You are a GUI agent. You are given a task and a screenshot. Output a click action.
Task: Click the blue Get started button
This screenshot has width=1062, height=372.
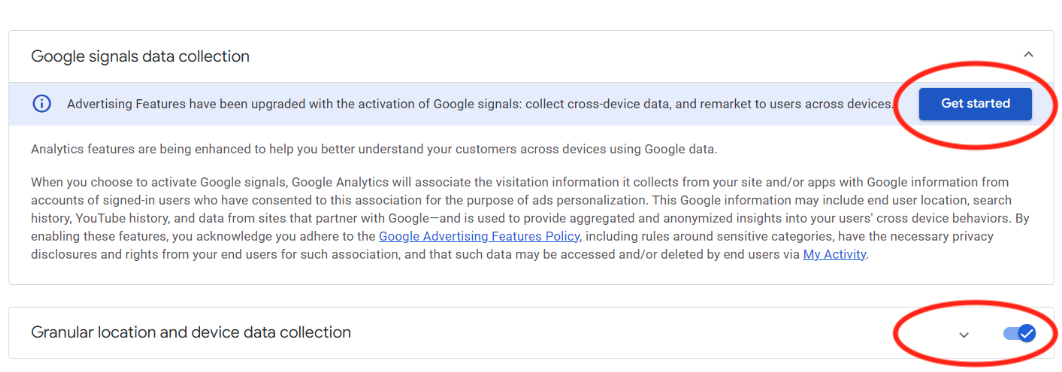[x=975, y=104]
